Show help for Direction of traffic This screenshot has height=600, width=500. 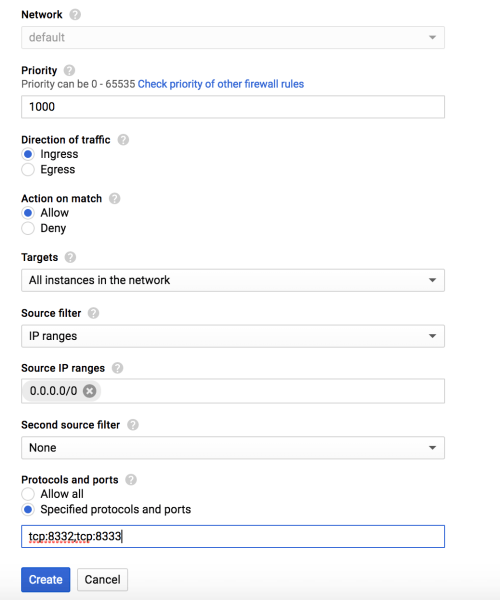123,140
